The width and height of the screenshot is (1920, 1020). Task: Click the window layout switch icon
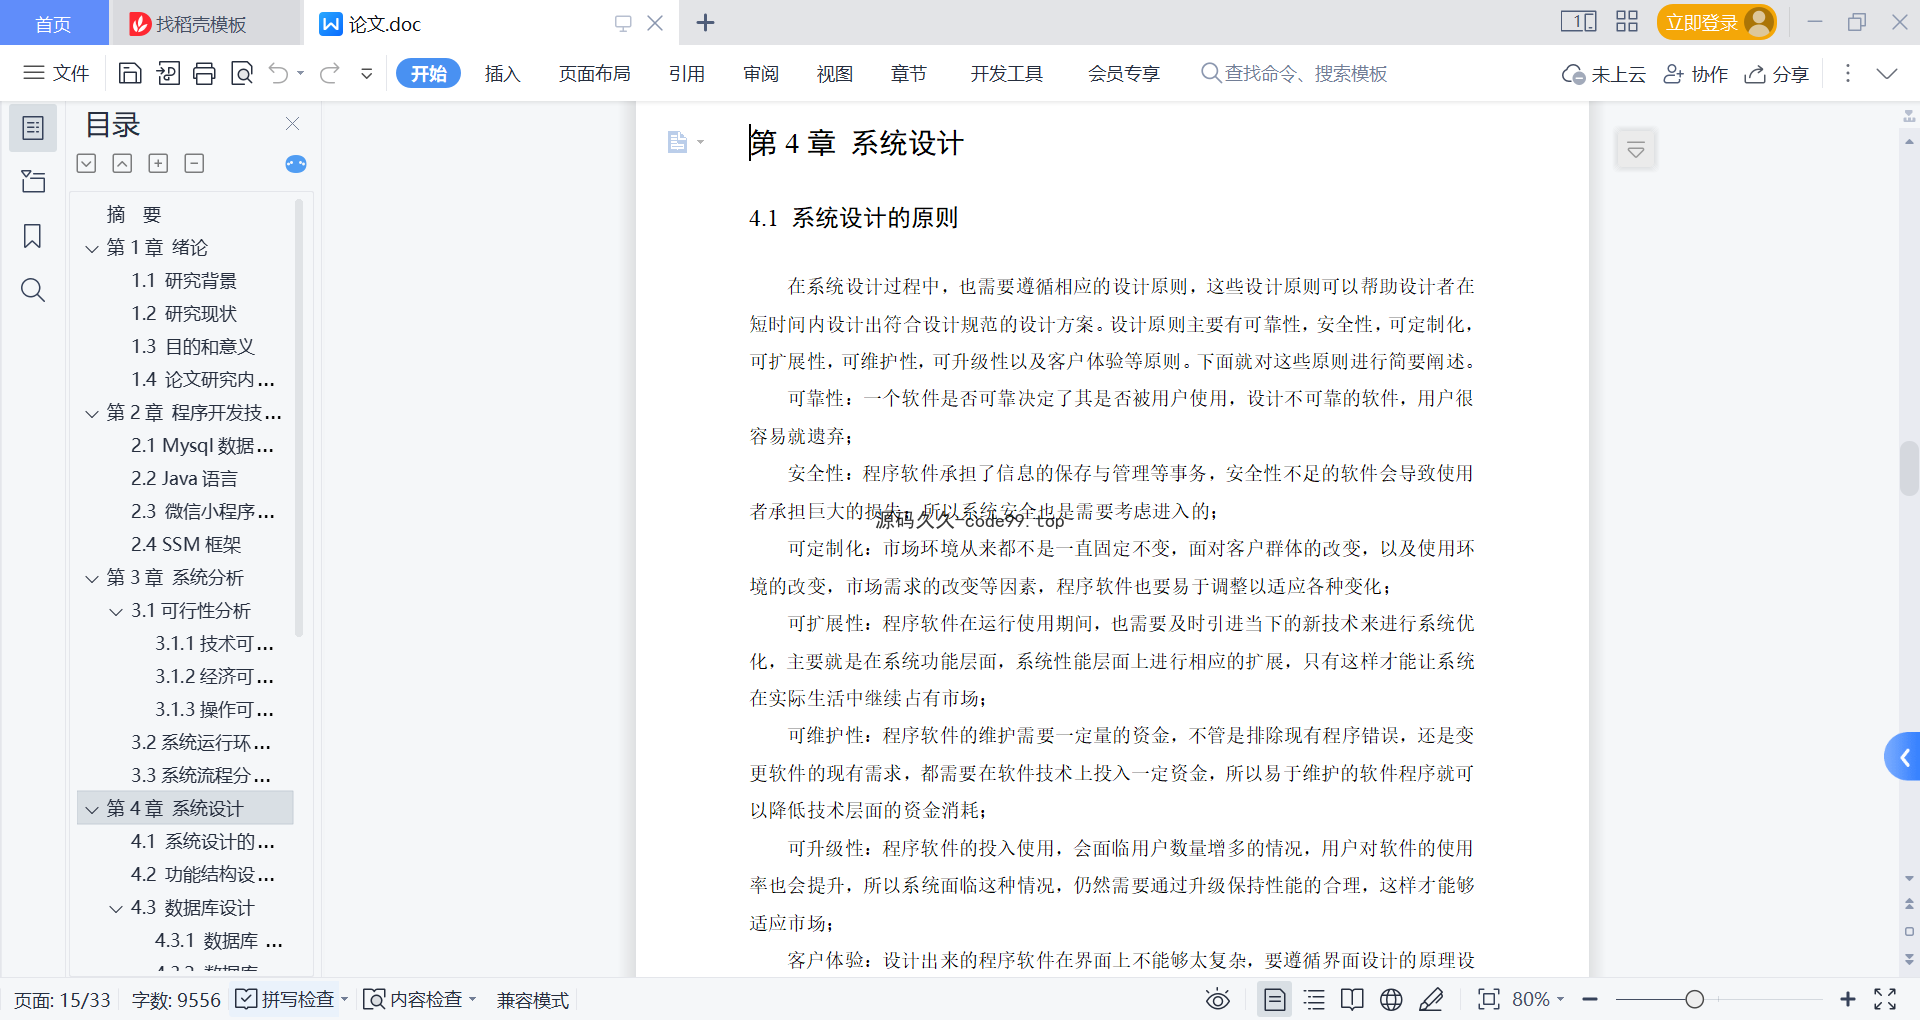1578,21
